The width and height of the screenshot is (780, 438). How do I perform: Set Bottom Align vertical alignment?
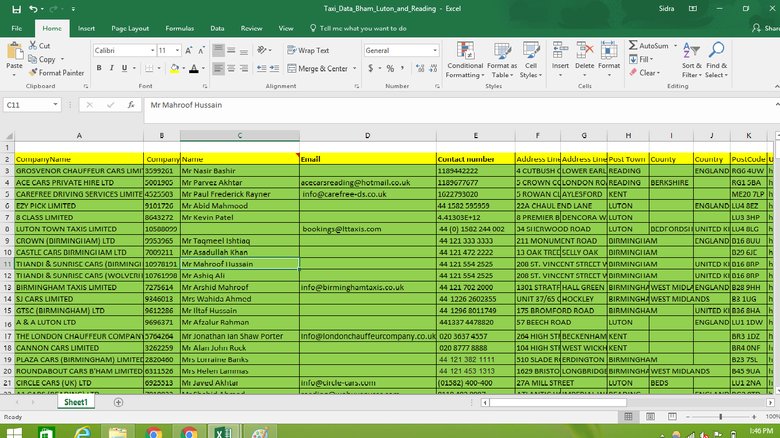244,50
